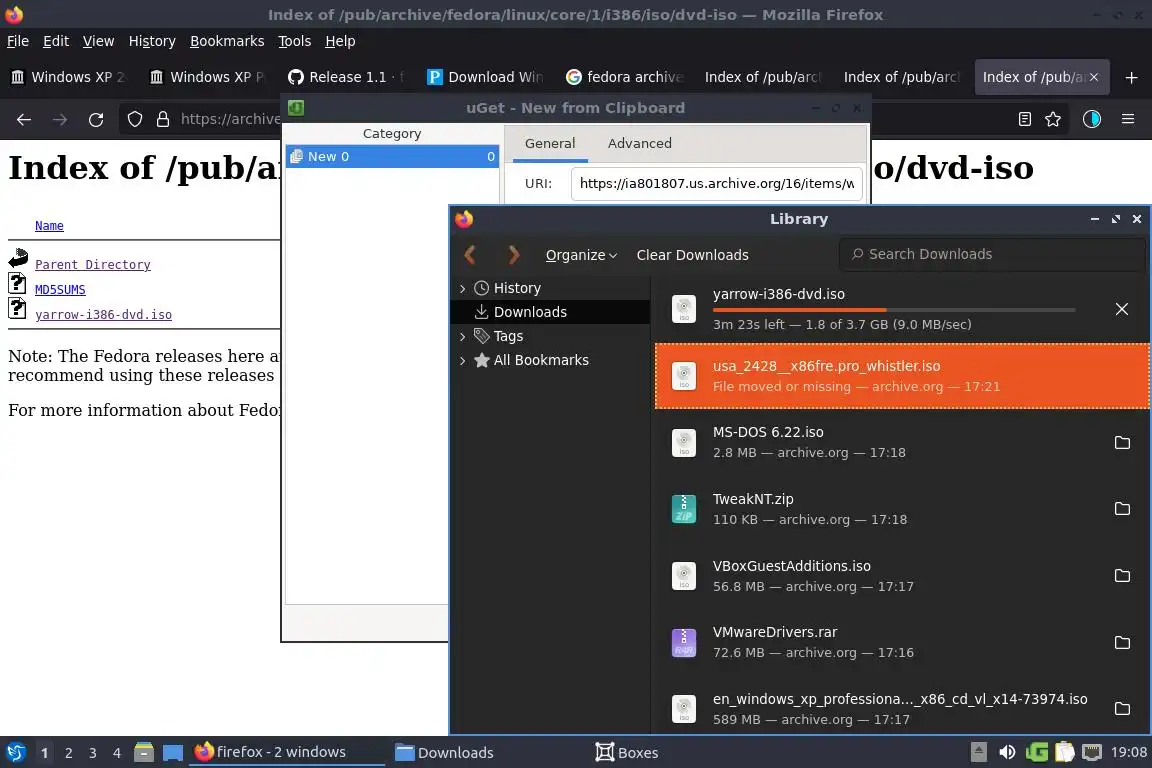Click the MD5SUMS file icon

point(17,284)
